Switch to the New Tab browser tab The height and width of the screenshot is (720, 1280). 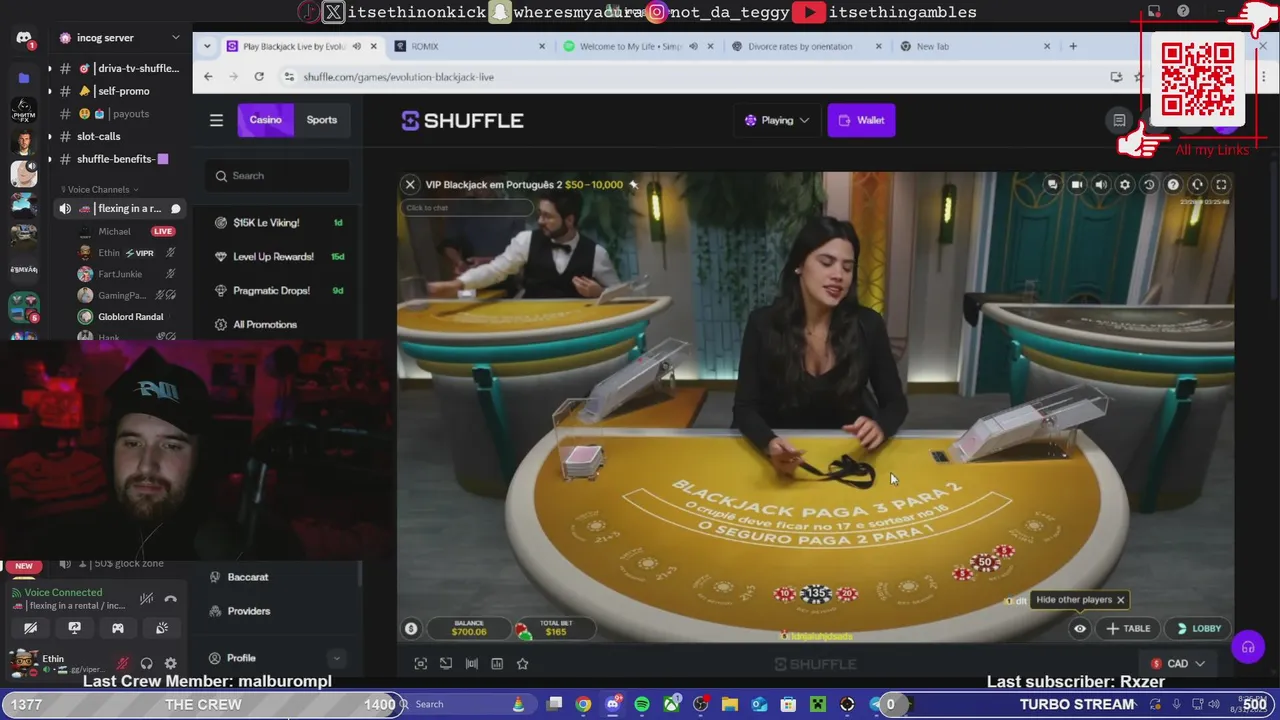(x=975, y=46)
